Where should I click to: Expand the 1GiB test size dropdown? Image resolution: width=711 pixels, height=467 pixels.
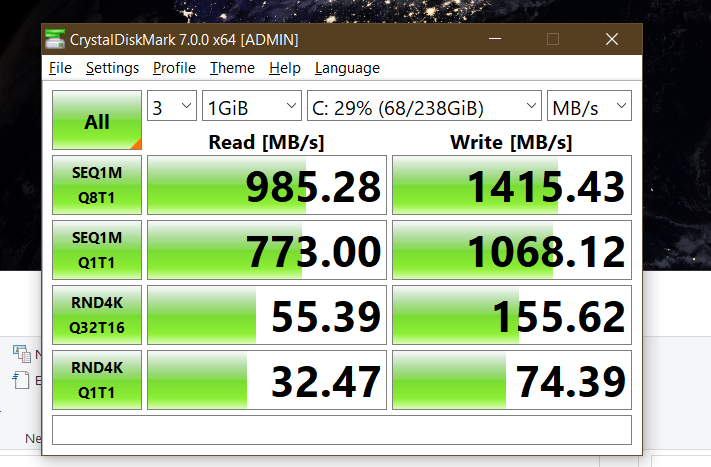tap(252, 106)
